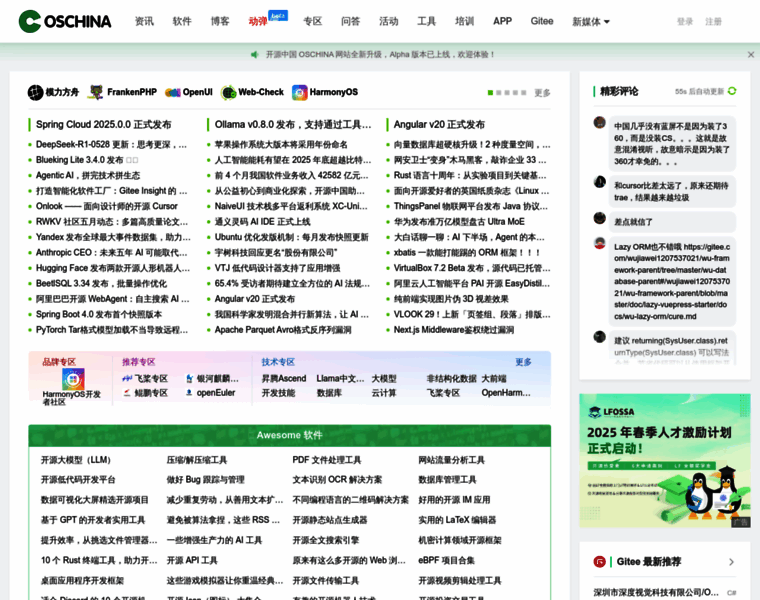This screenshot has height=600, width=760.
Task: Open '实用的 LaTeX 编辑器' list
Action: (457, 521)
